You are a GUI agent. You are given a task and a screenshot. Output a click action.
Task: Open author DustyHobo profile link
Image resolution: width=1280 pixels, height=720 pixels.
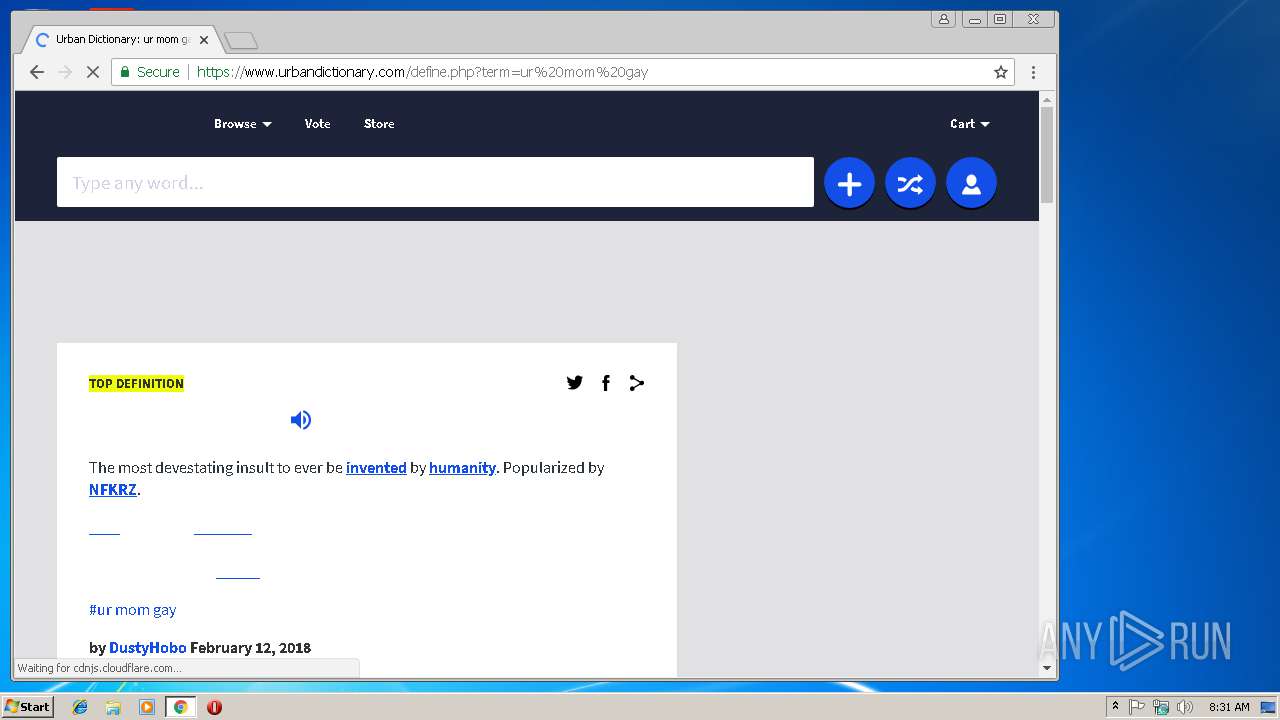tap(147, 648)
